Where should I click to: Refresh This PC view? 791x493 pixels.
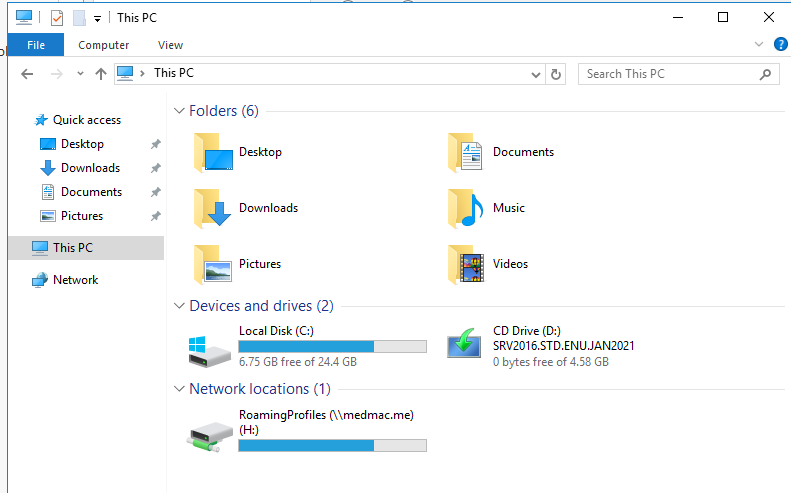coord(555,75)
